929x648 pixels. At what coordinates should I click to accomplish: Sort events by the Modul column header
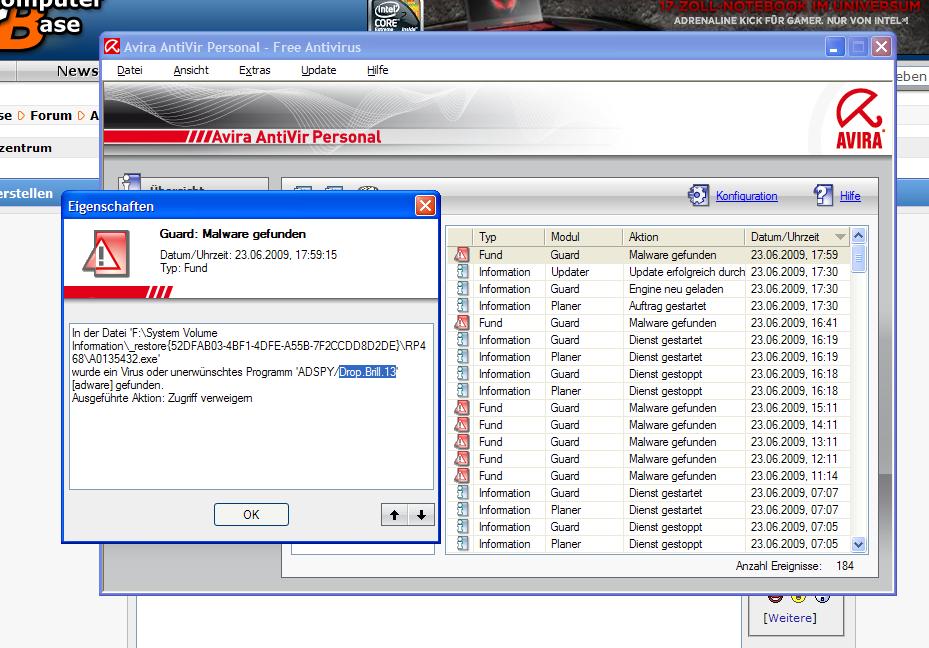(x=584, y=237)
